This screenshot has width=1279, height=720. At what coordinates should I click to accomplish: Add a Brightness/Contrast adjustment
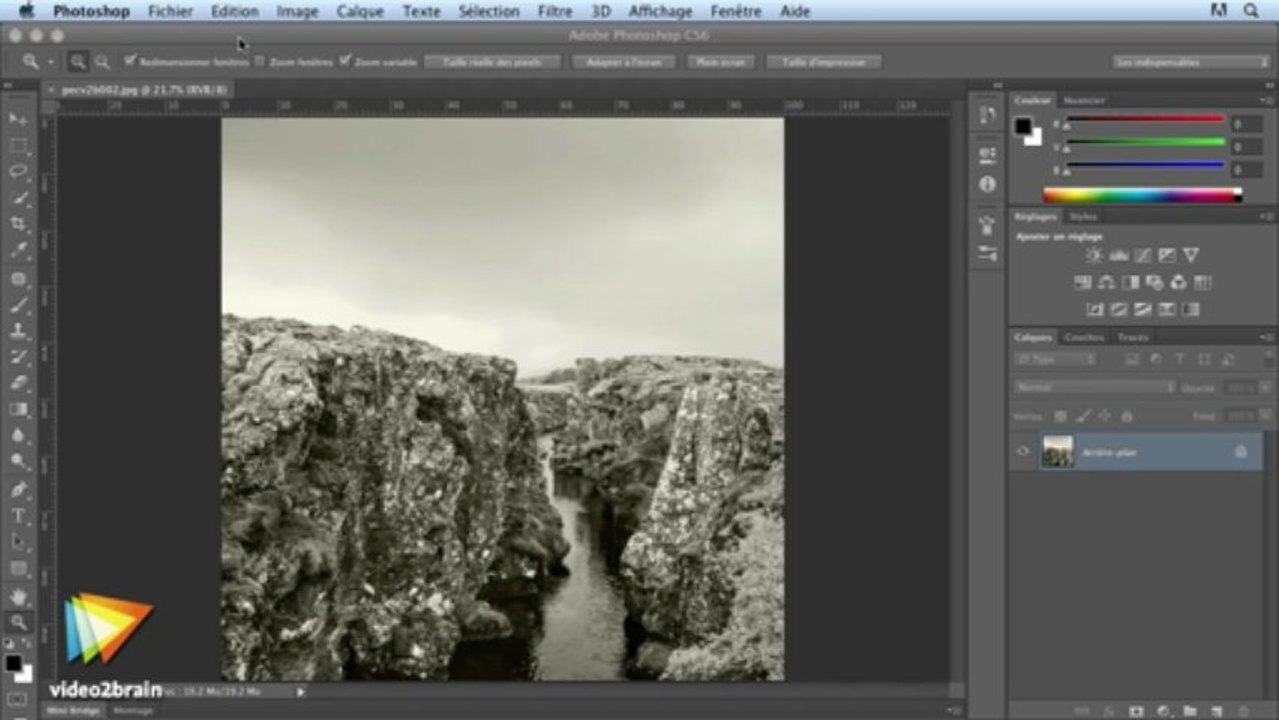pyautogui.click(x=1094, y=256)
